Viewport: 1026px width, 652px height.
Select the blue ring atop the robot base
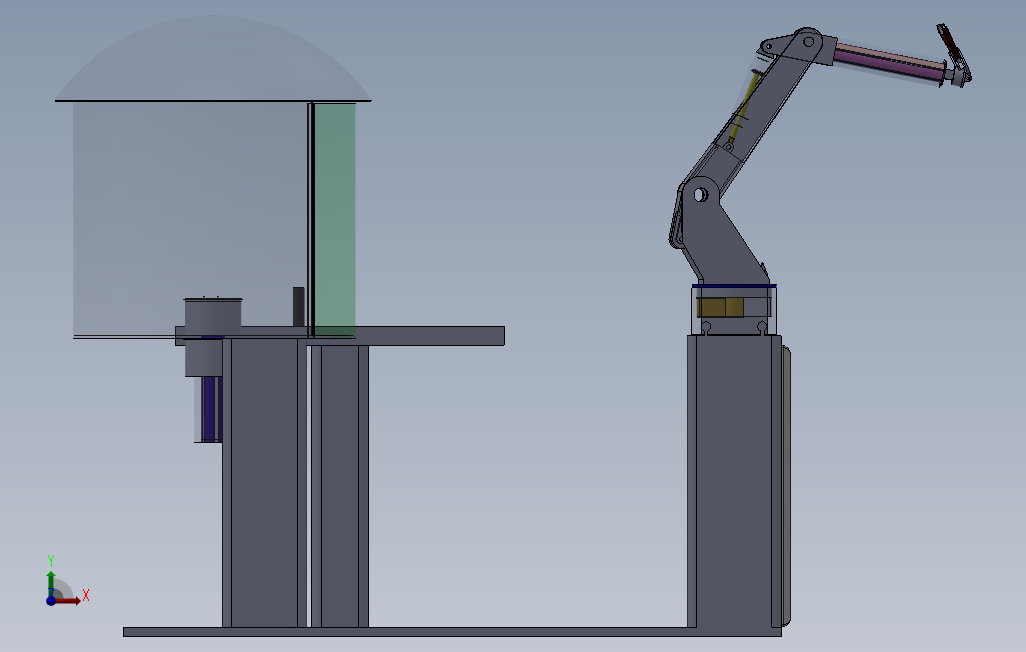(x=734, y=286)
